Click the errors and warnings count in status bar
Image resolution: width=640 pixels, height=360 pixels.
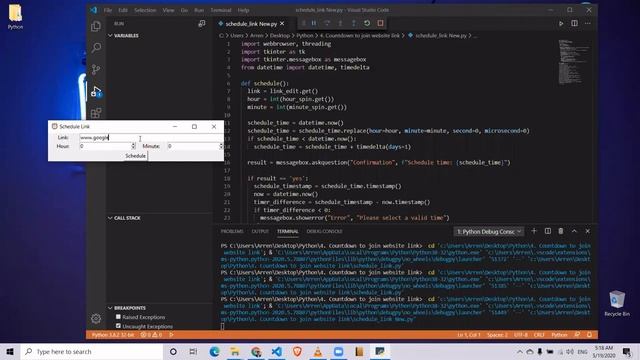point(151,335)
